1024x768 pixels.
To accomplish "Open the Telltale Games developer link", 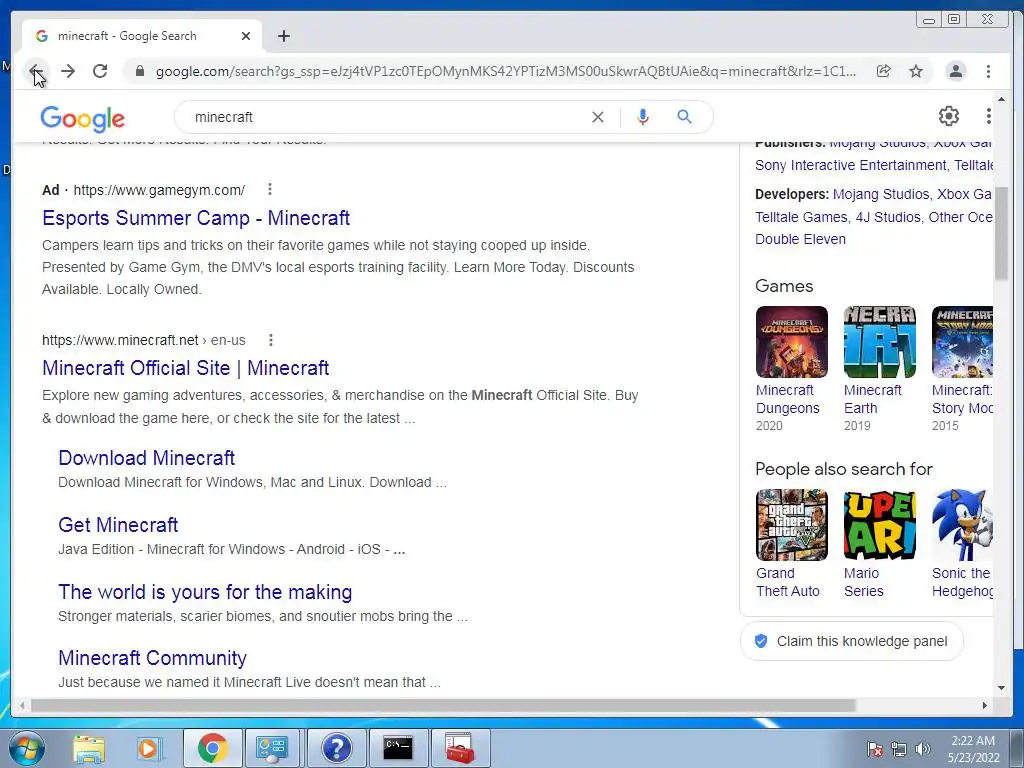I will click(801, 217).
